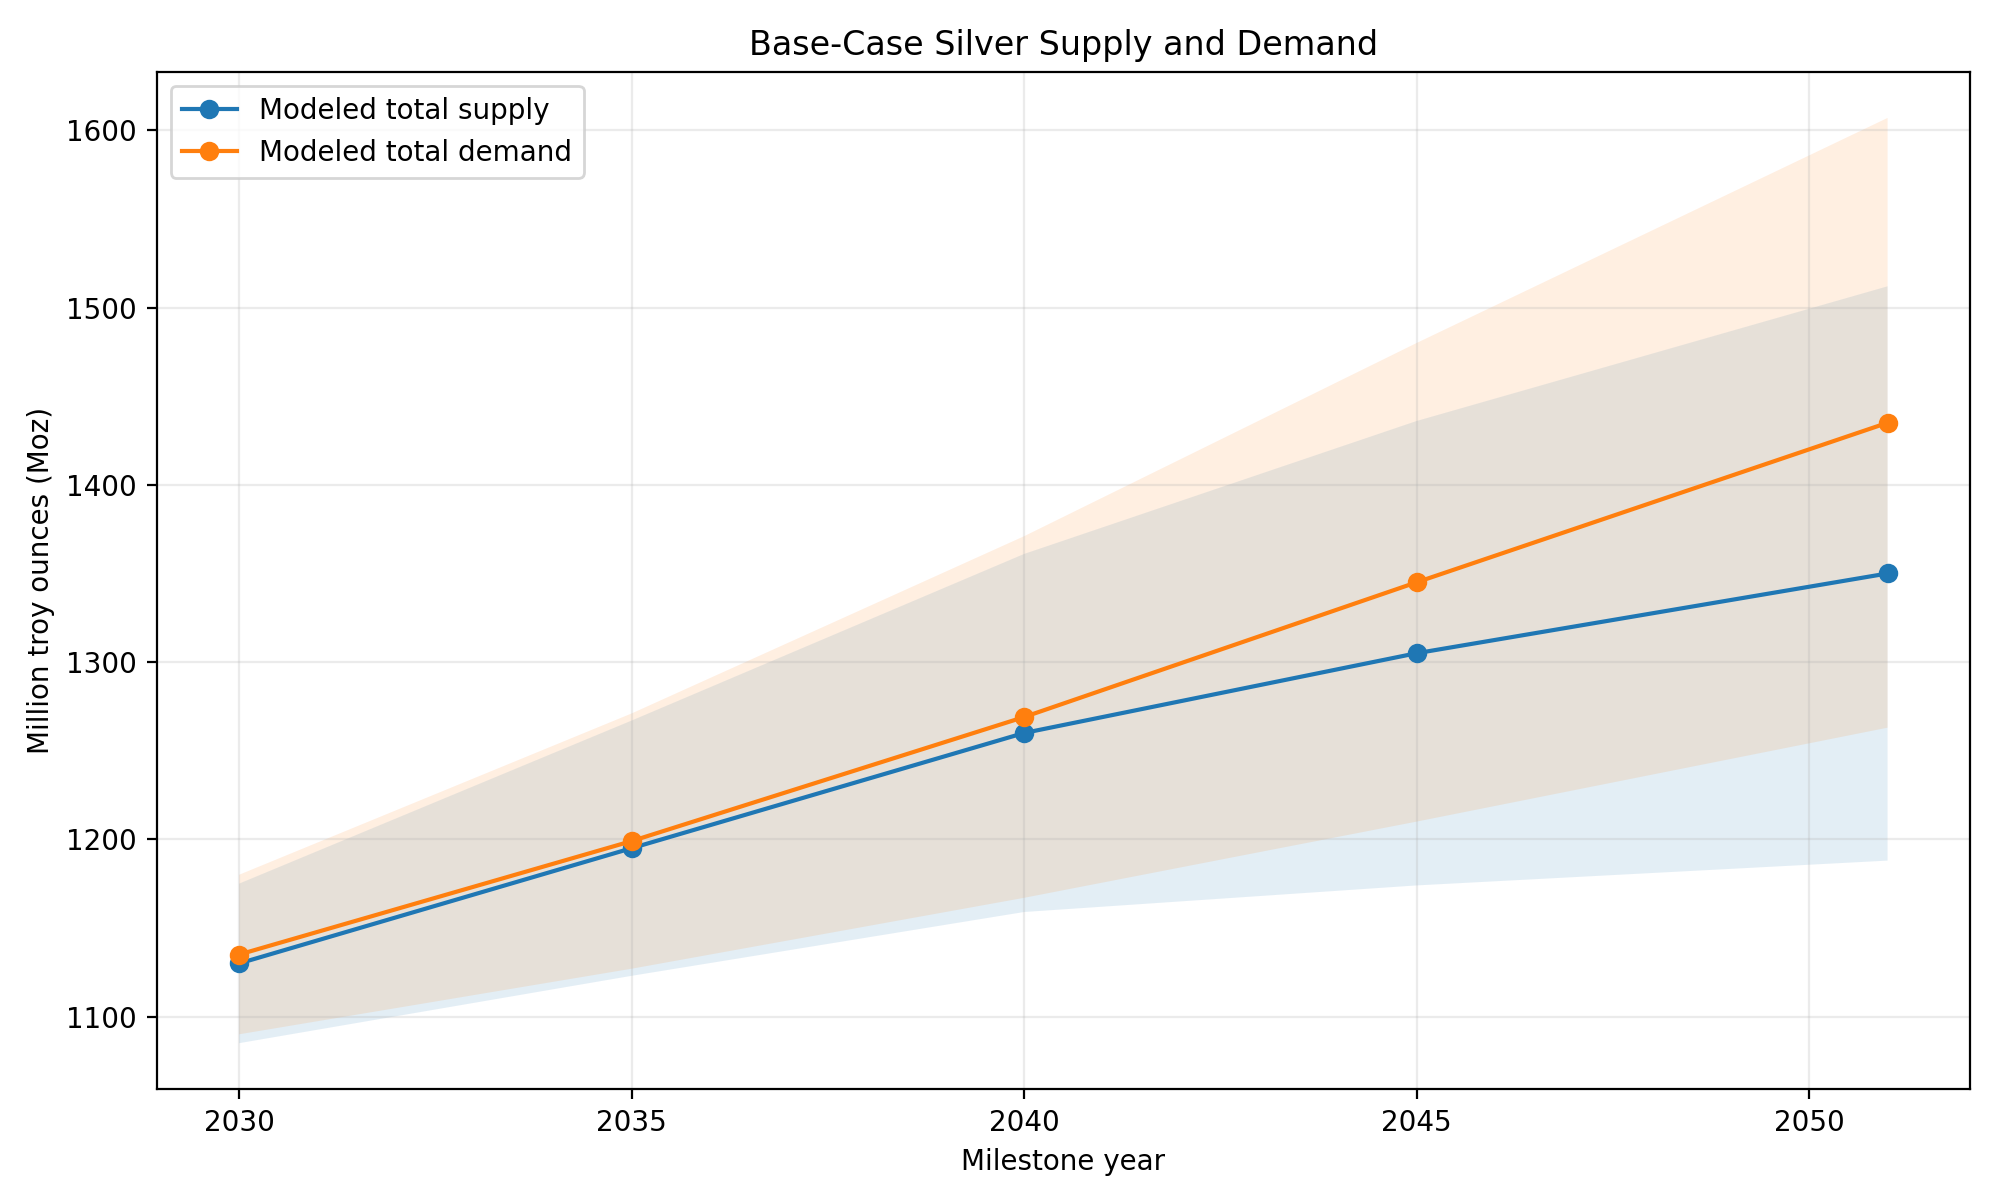This screenshot has height=1200, width=2000.
Task: Select 'Modeled total demand' legend label
Action: 415,152
